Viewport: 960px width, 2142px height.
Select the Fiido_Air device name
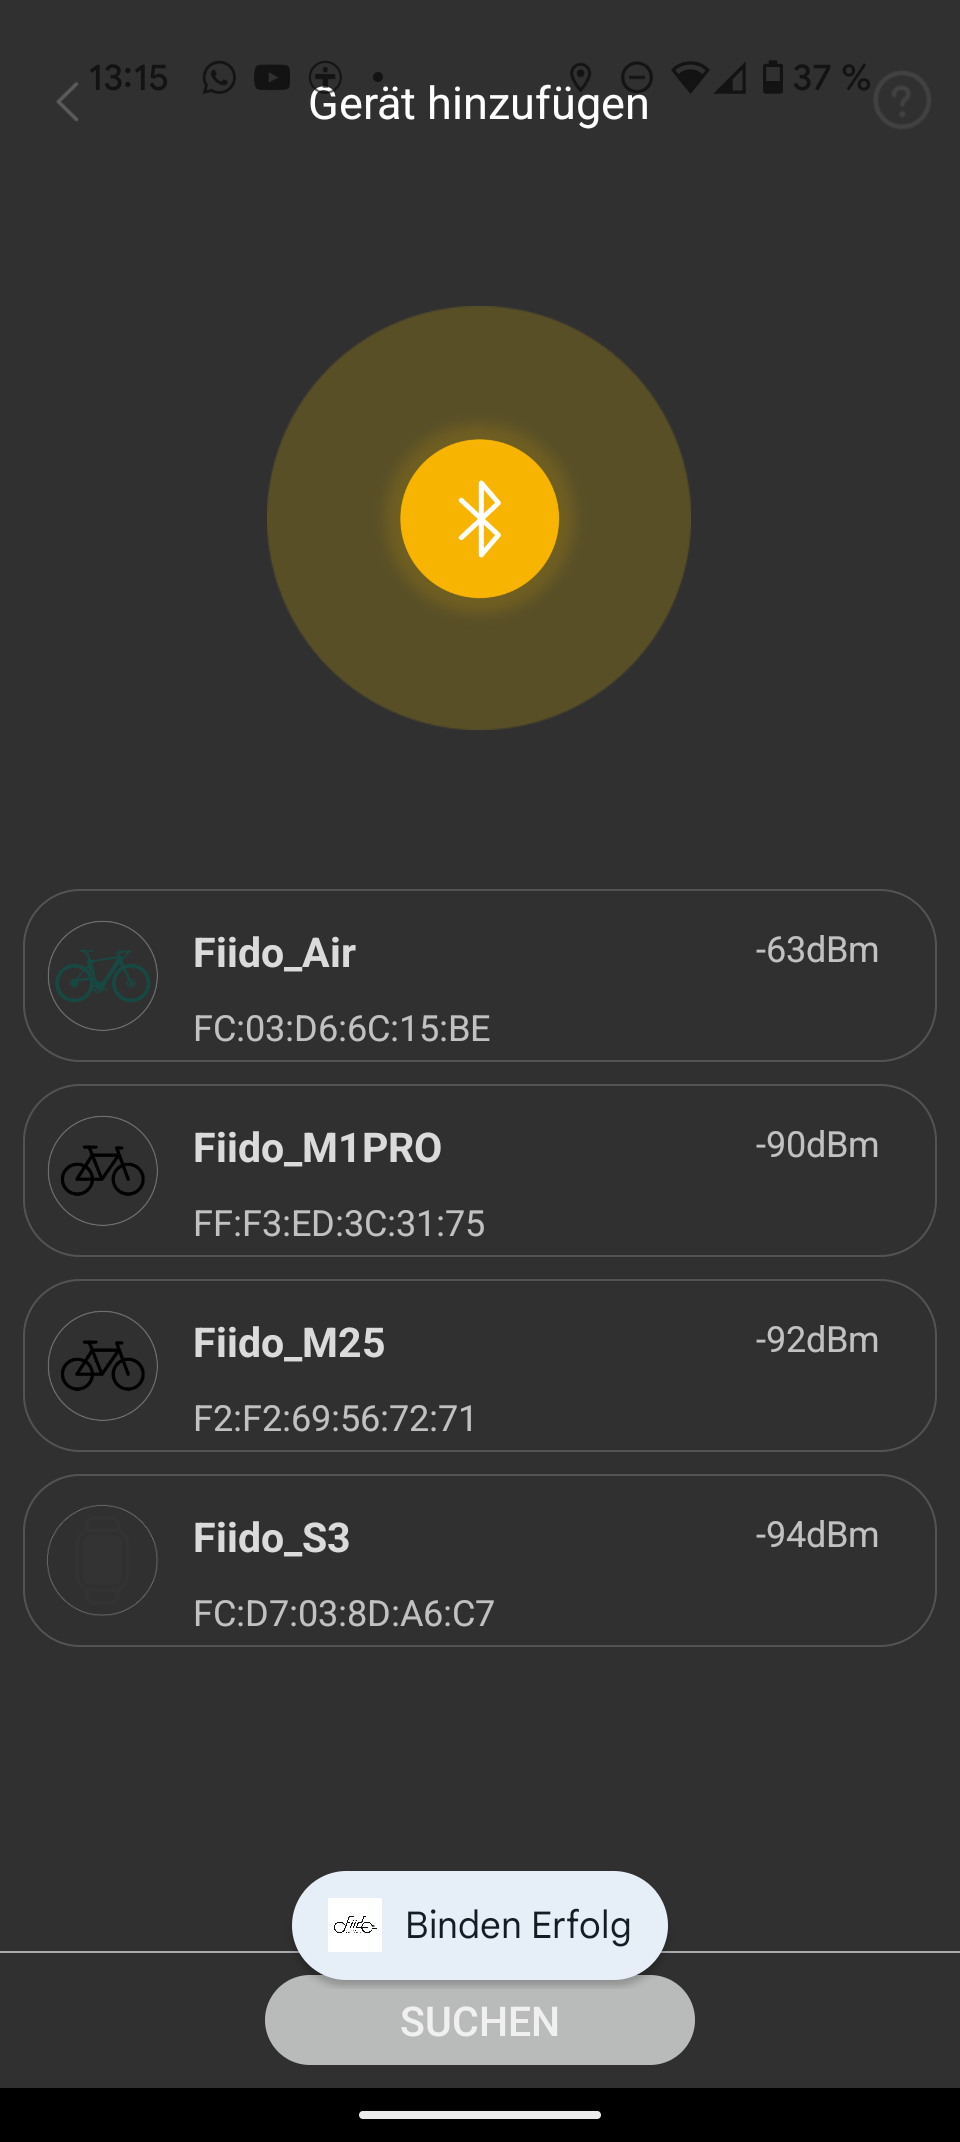click(274, 953)
